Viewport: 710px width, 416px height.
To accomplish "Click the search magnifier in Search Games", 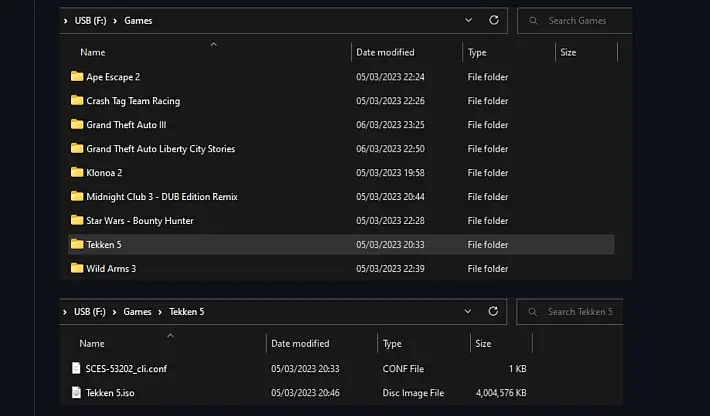I will pos(533,20).
